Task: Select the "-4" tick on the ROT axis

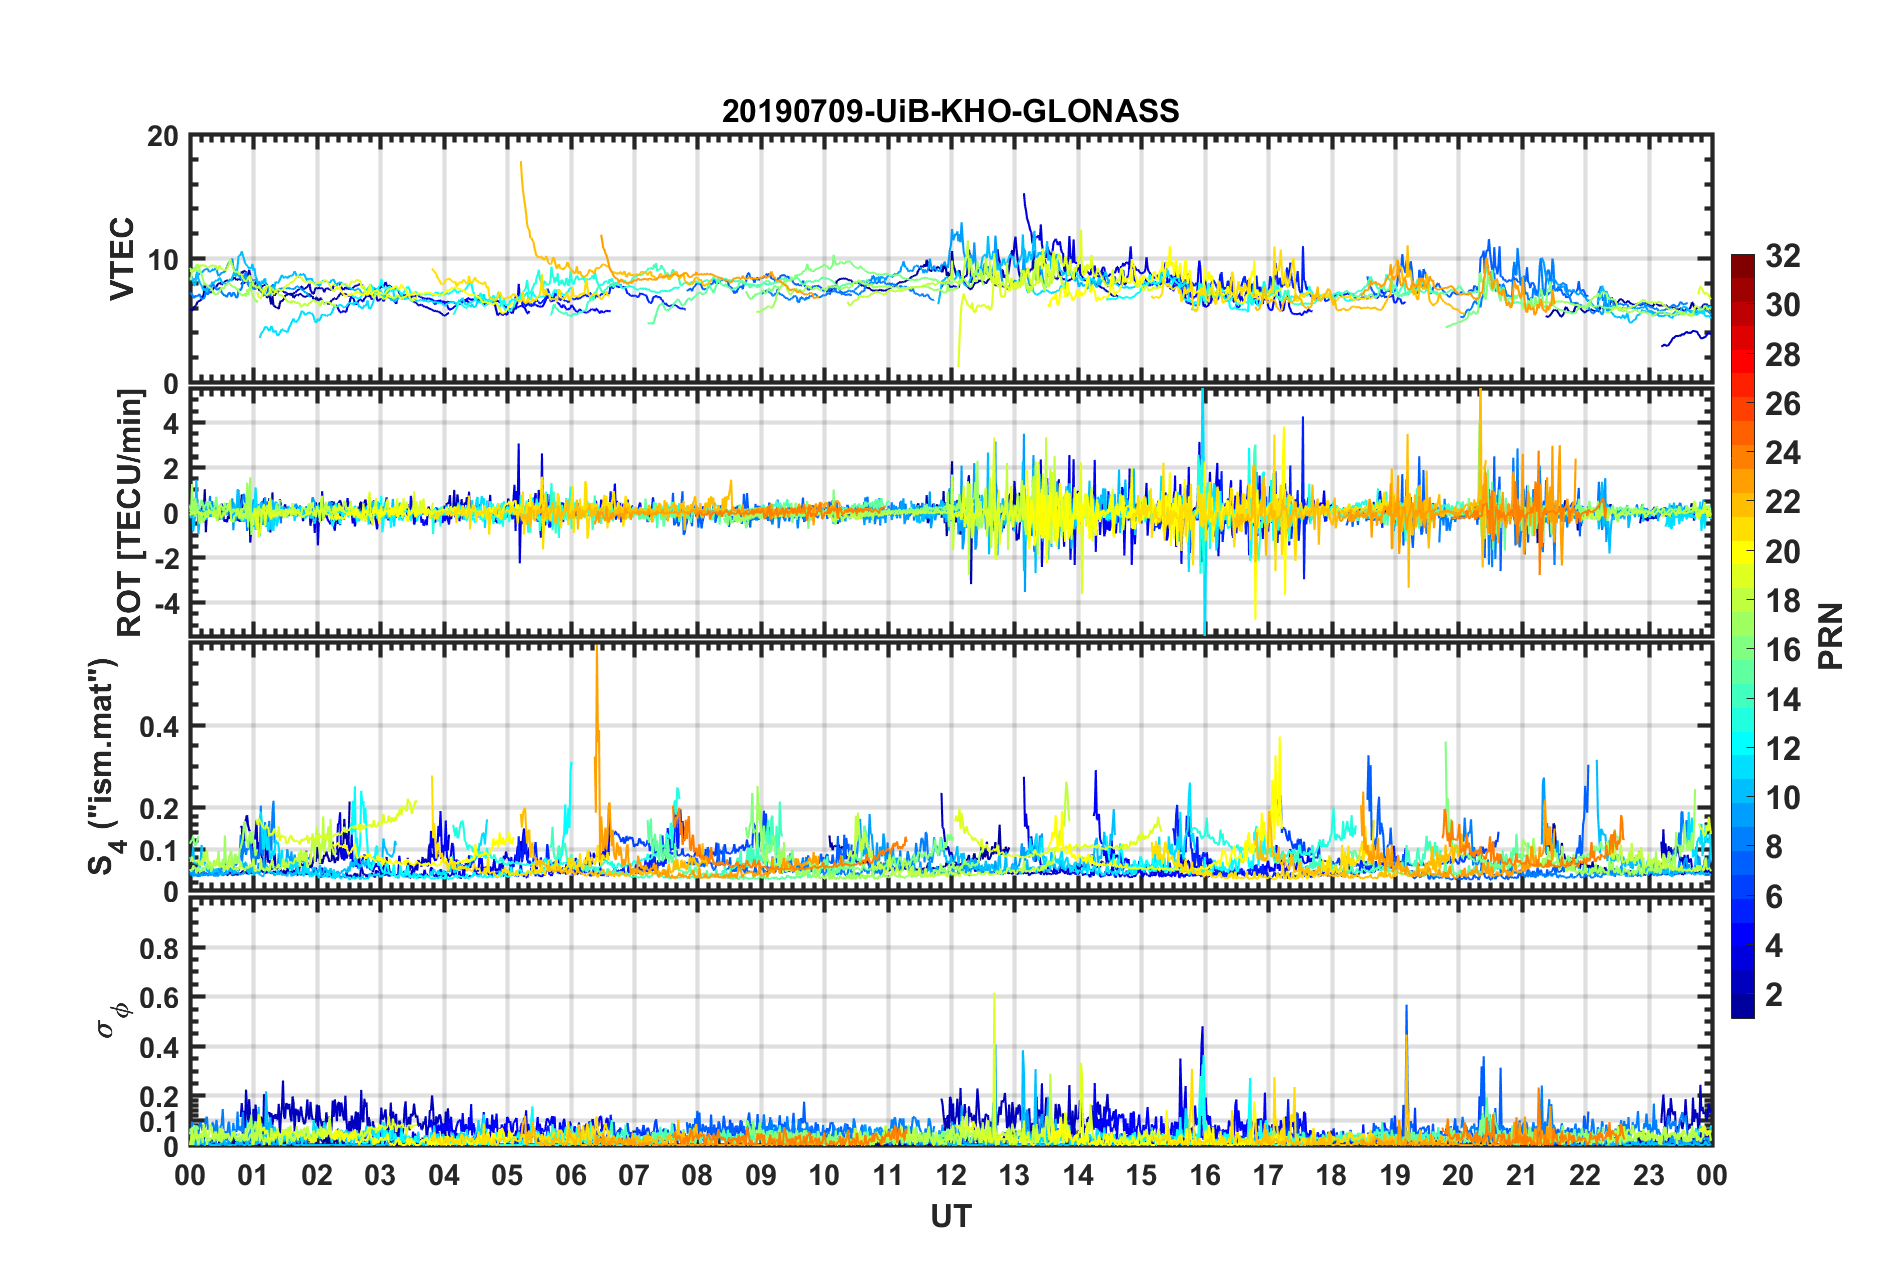Action: (166, 603)
